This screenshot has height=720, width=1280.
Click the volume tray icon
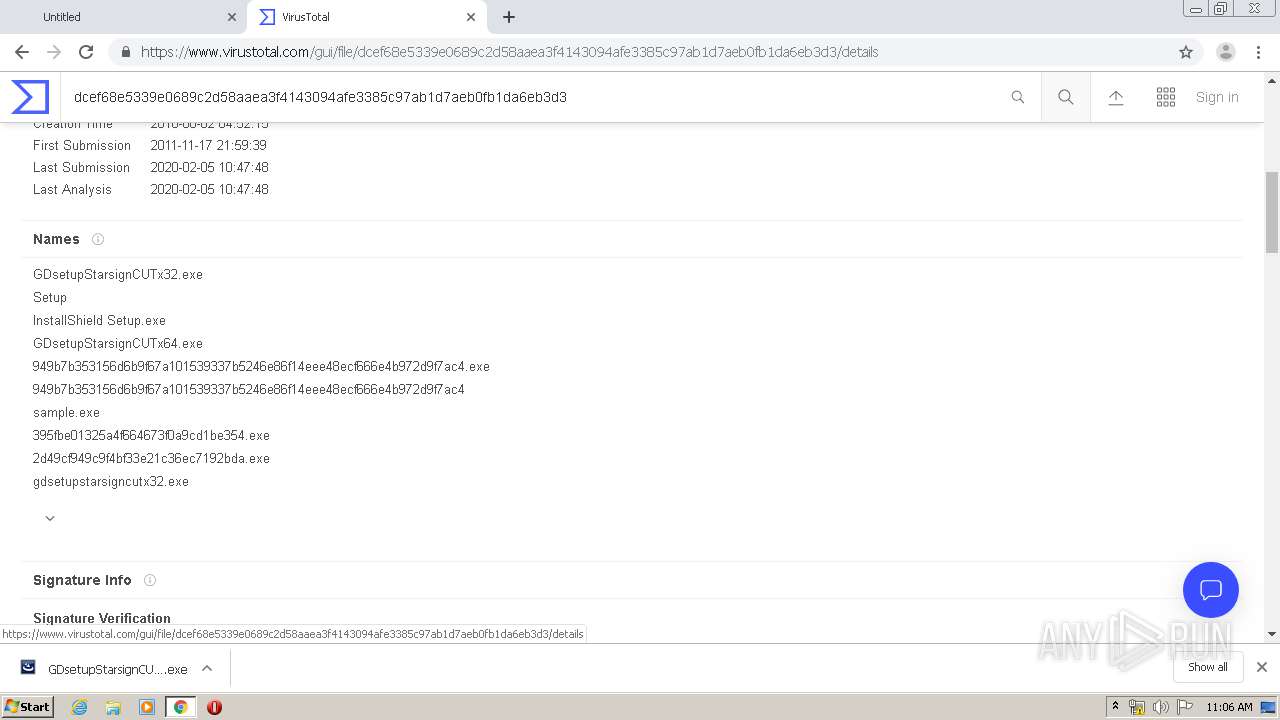(x=1161, y=707)
